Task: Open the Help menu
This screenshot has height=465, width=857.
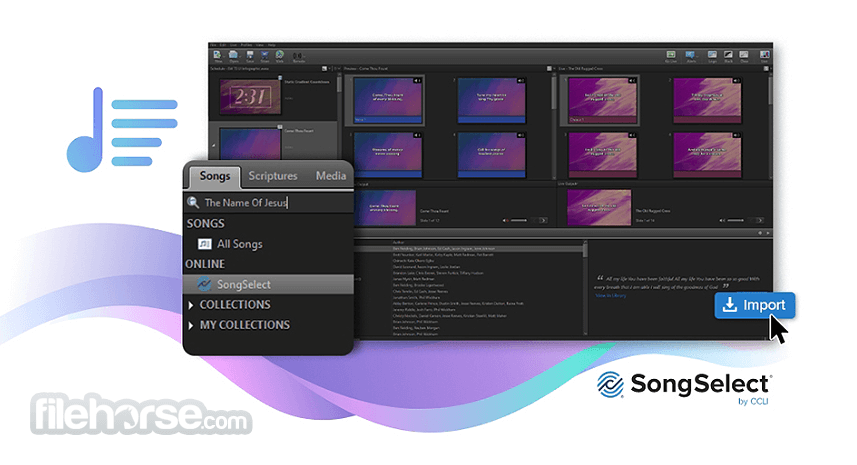Action: point(272,45)
